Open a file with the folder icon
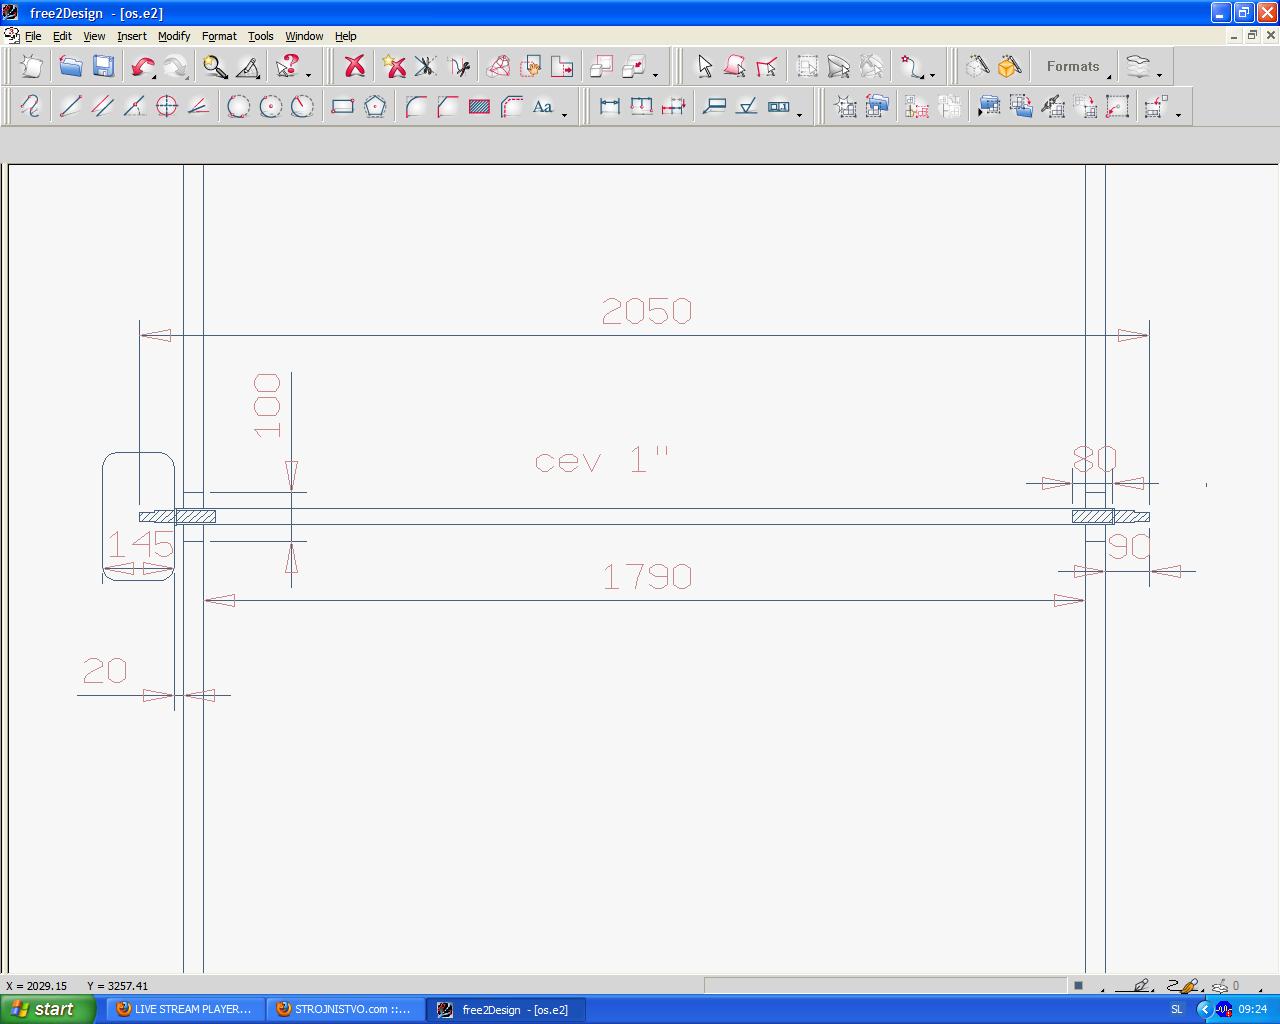This screenshot has width=1280, height=1024. (x=69, y=67)
